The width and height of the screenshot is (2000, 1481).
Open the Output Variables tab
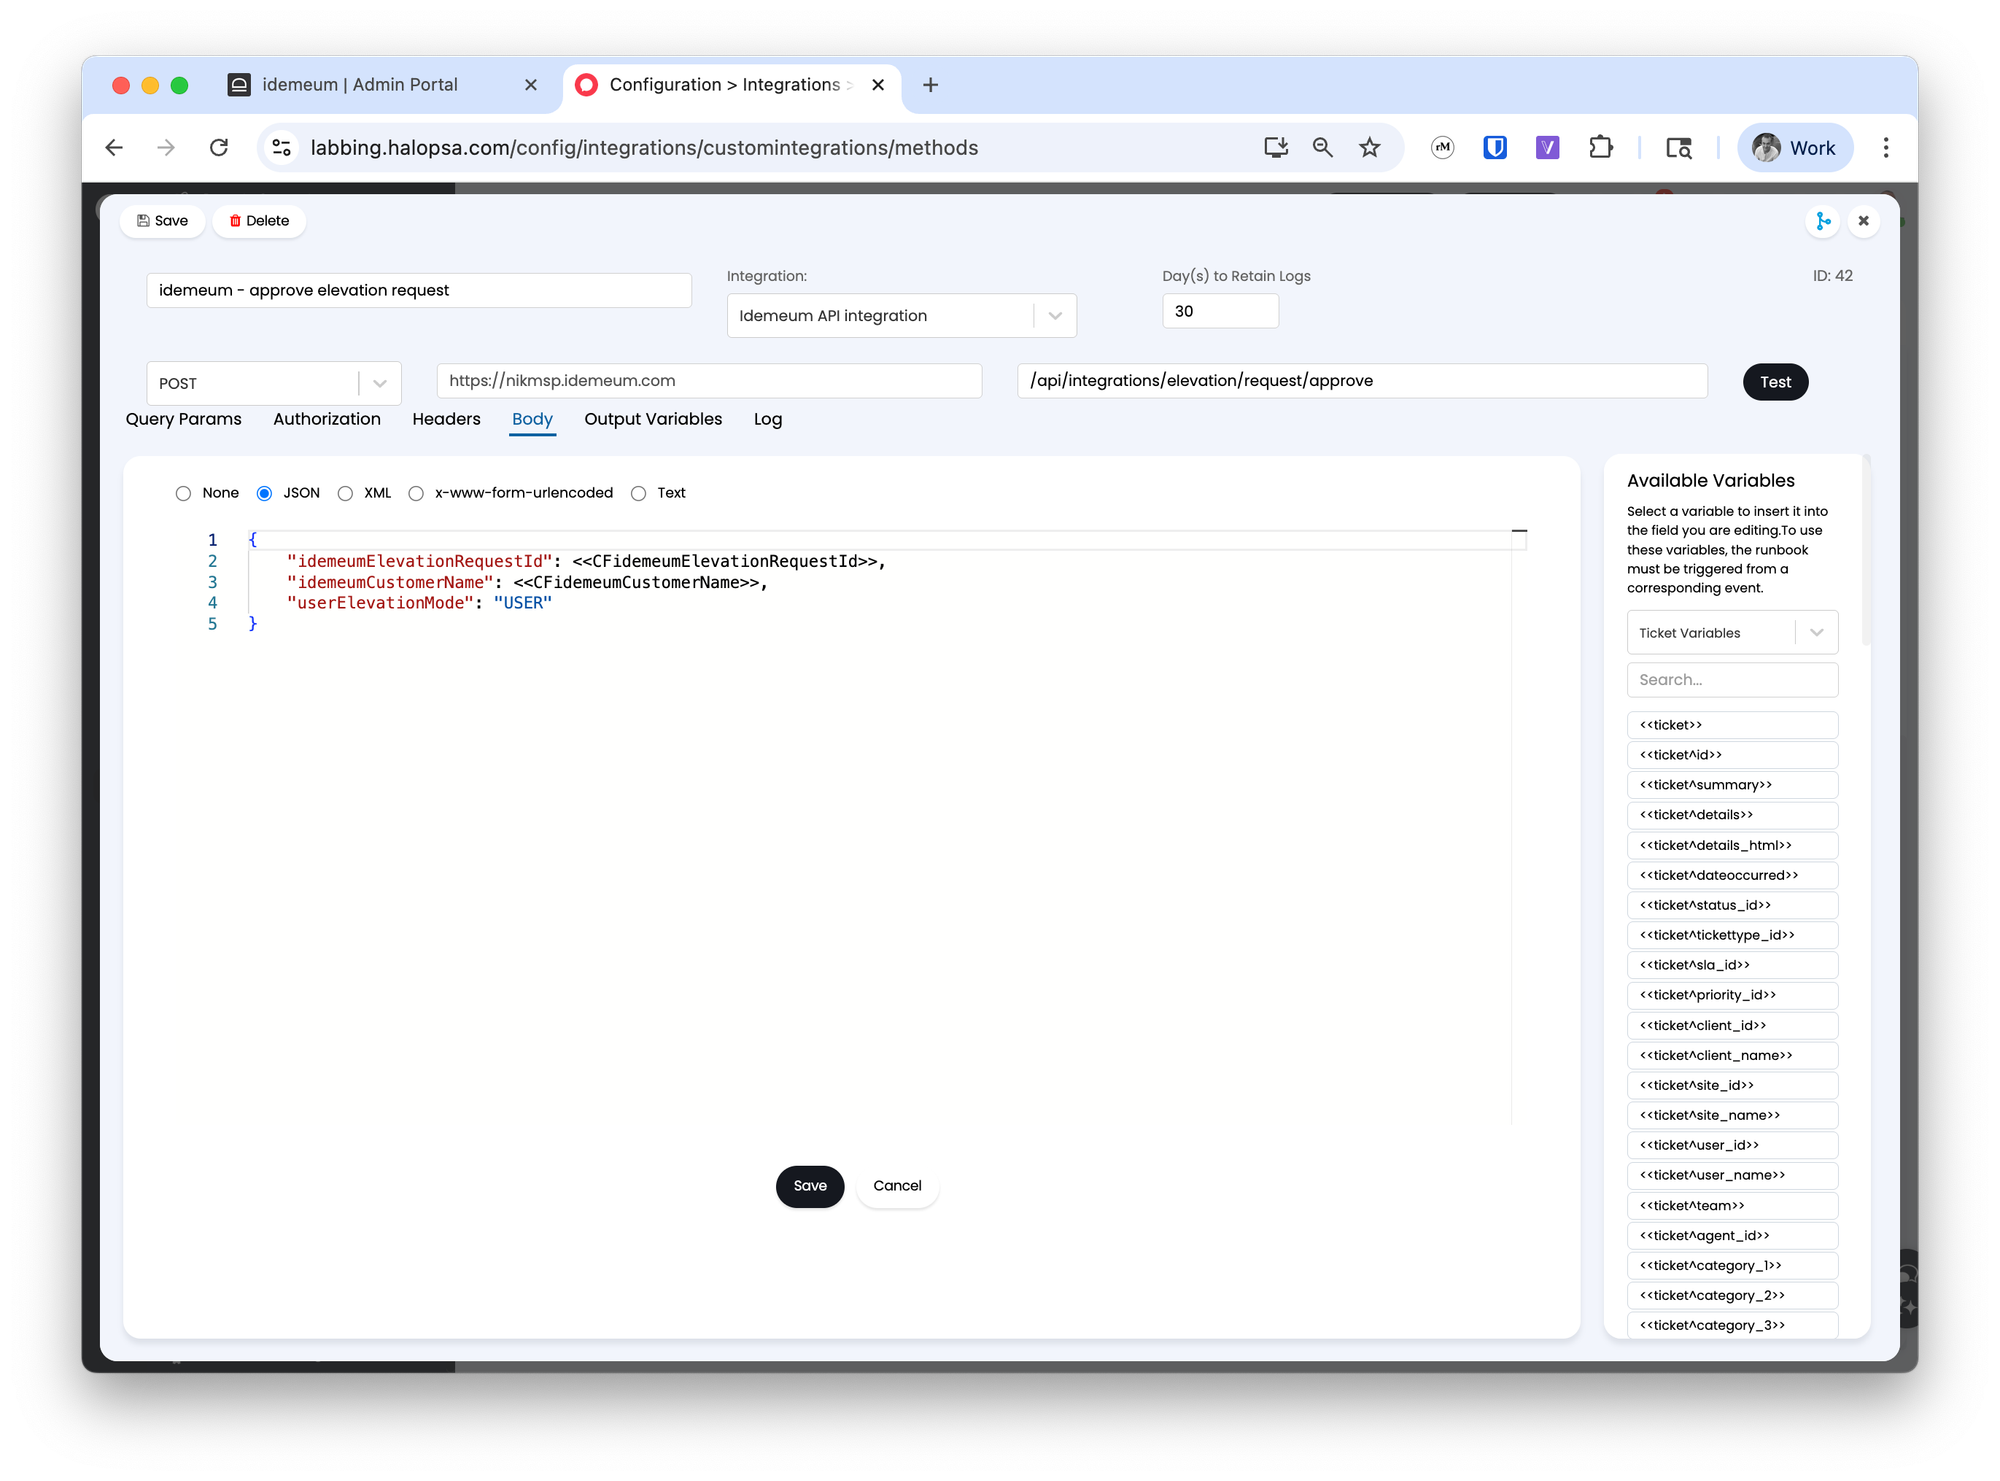pos(653,419)
